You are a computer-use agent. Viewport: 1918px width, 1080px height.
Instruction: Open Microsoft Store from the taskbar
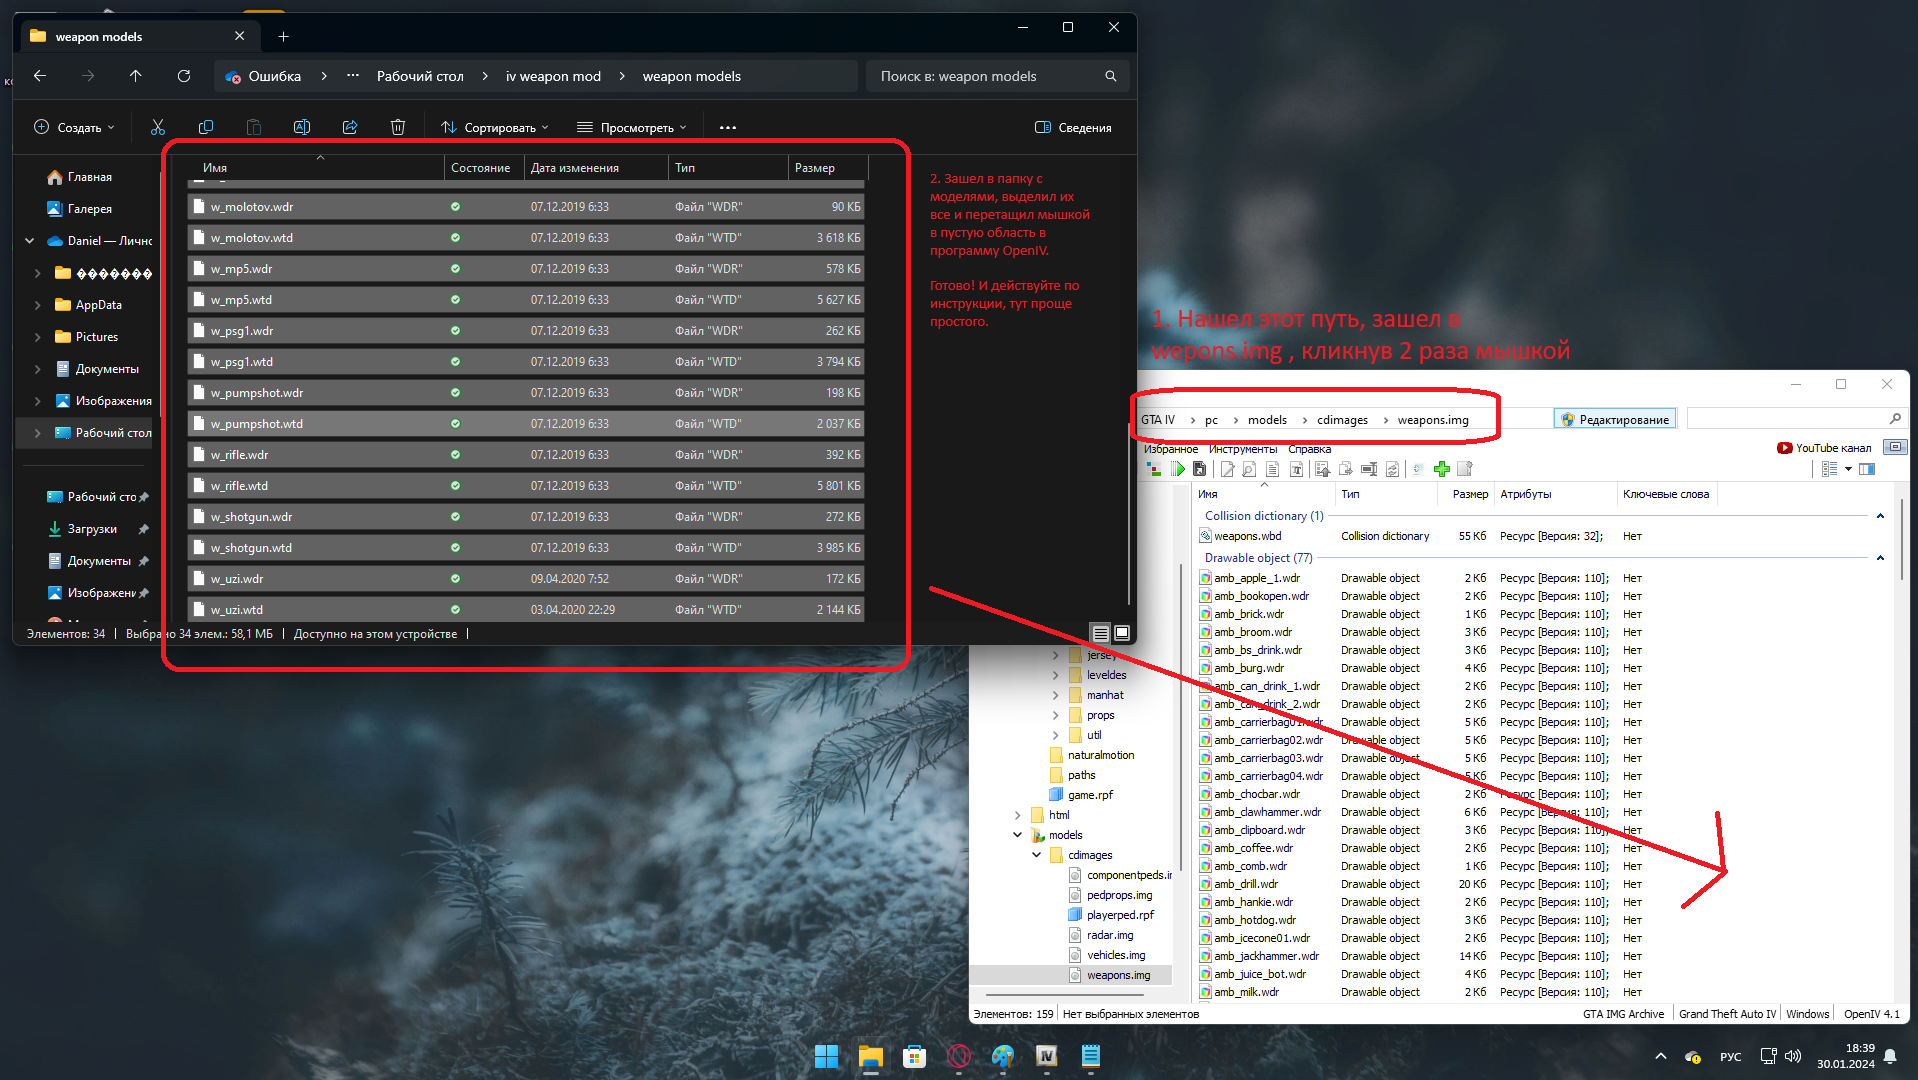click(915, 1056)
